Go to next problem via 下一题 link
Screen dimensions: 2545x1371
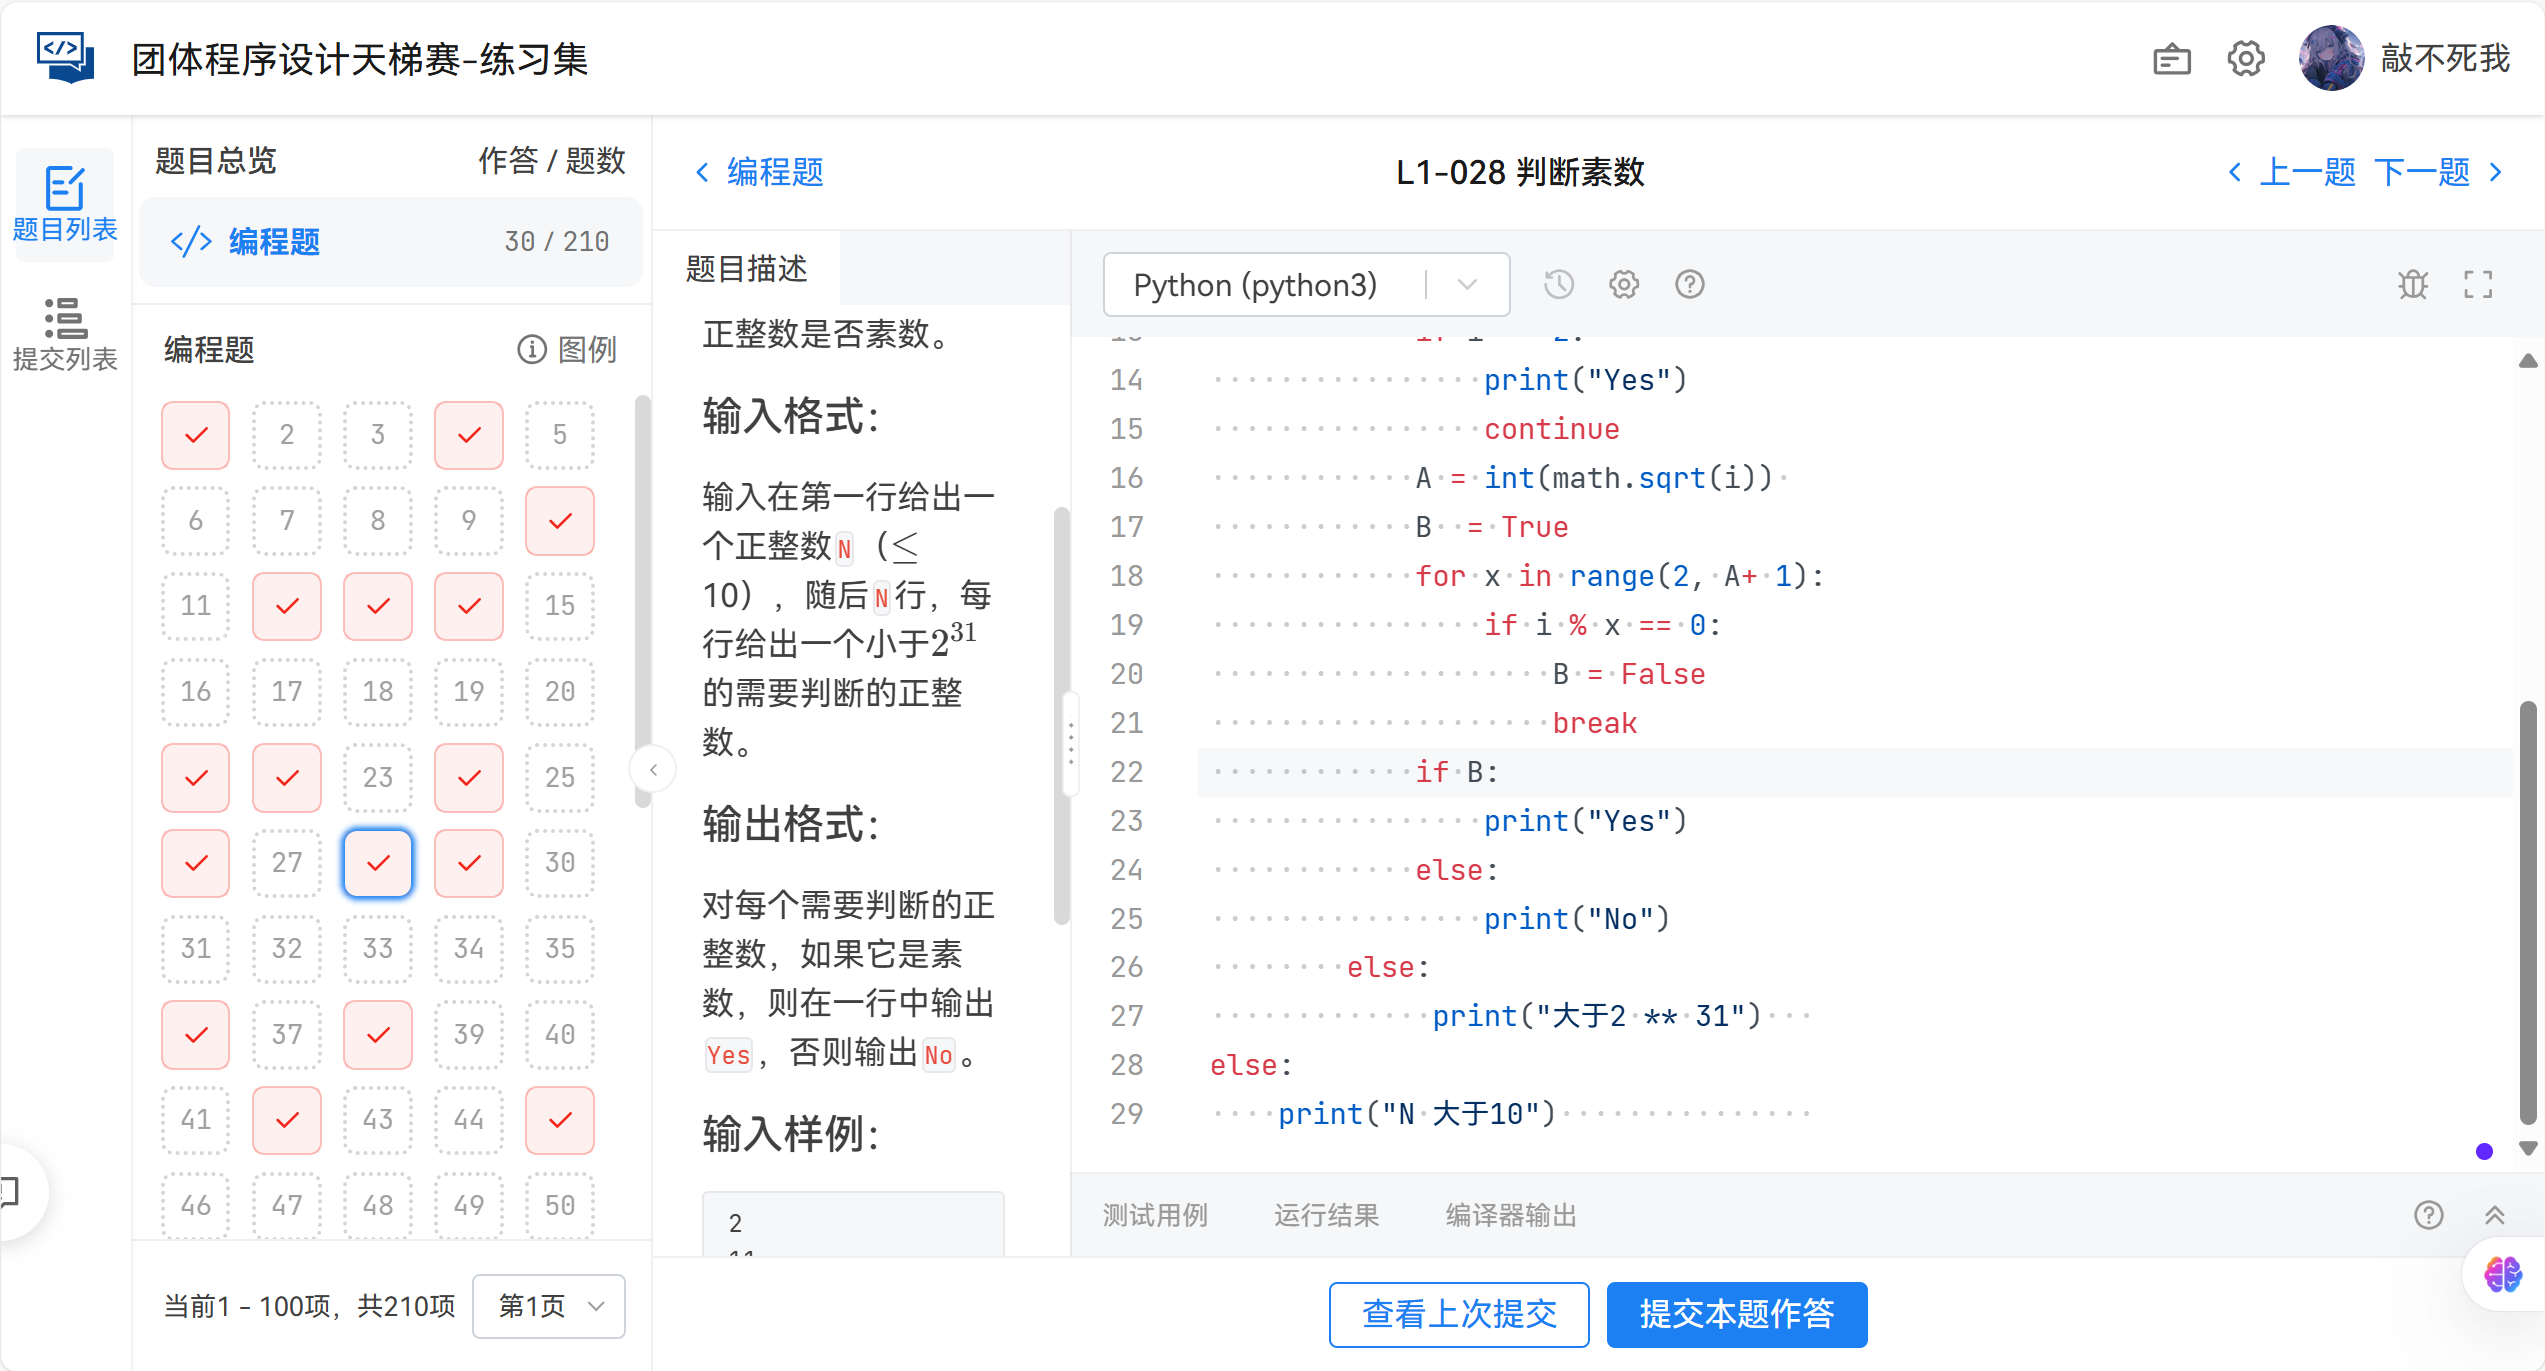[x=2421, y=171]
